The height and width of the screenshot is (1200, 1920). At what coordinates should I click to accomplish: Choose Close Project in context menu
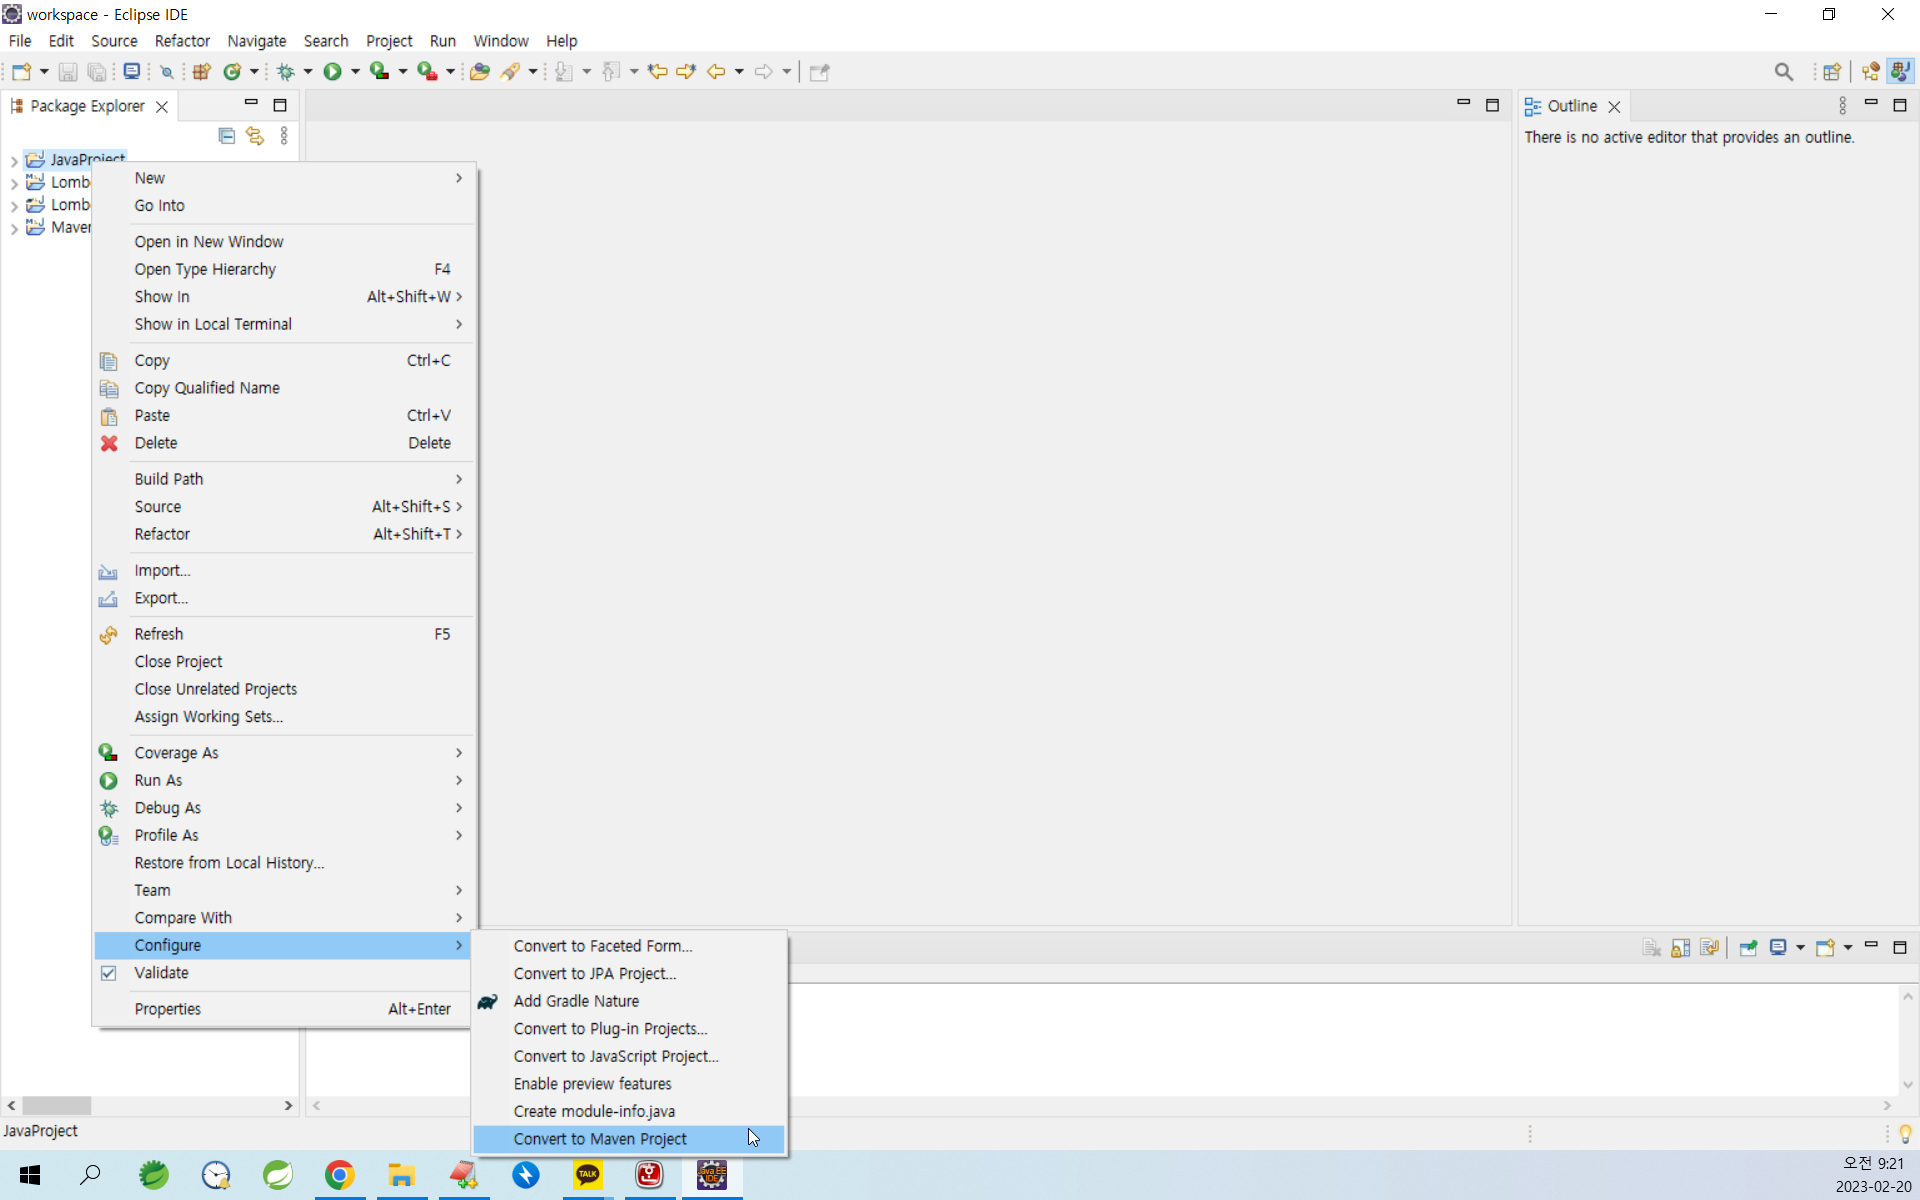(x=283, y=662)
